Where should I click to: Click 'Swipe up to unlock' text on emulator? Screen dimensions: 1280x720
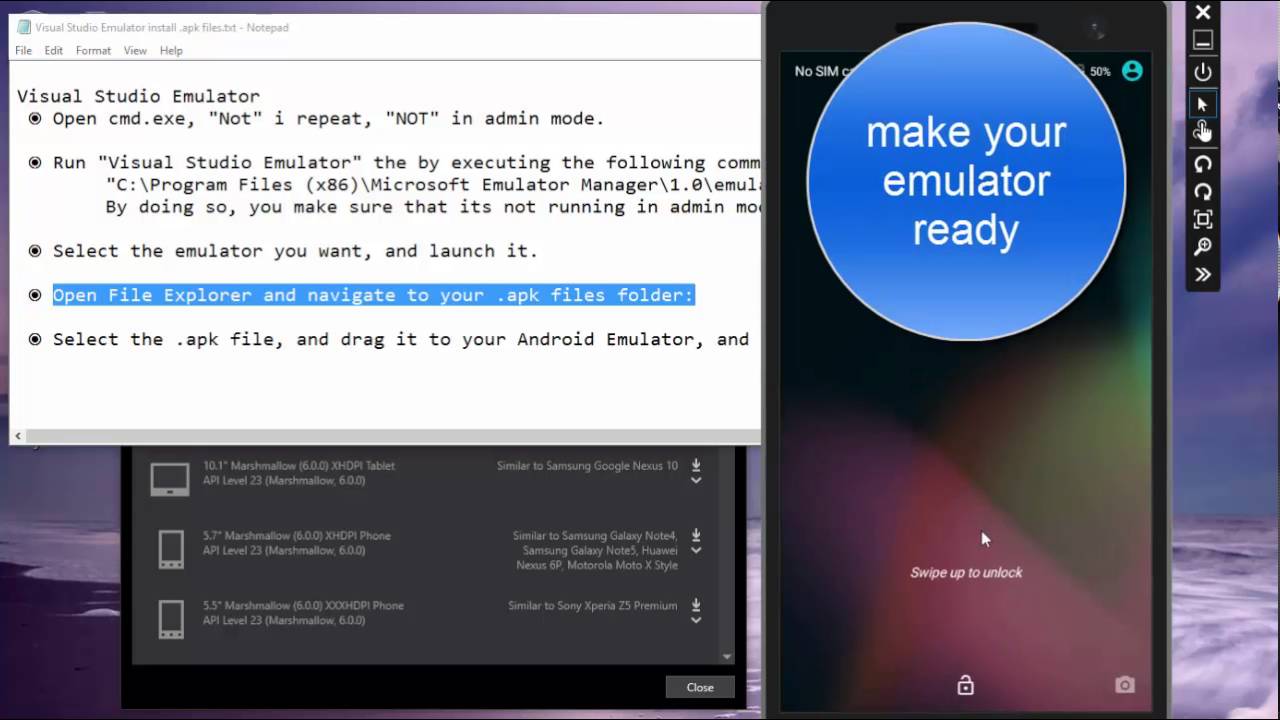pyautogui.click(x=966, y=573)
